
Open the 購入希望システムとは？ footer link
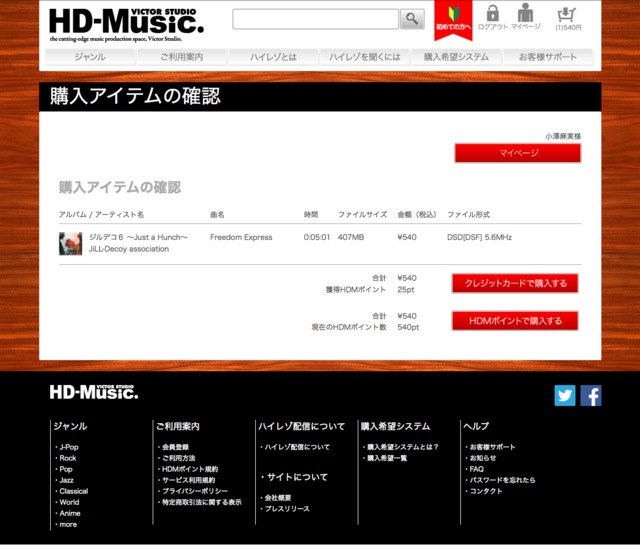coord(403,447)
